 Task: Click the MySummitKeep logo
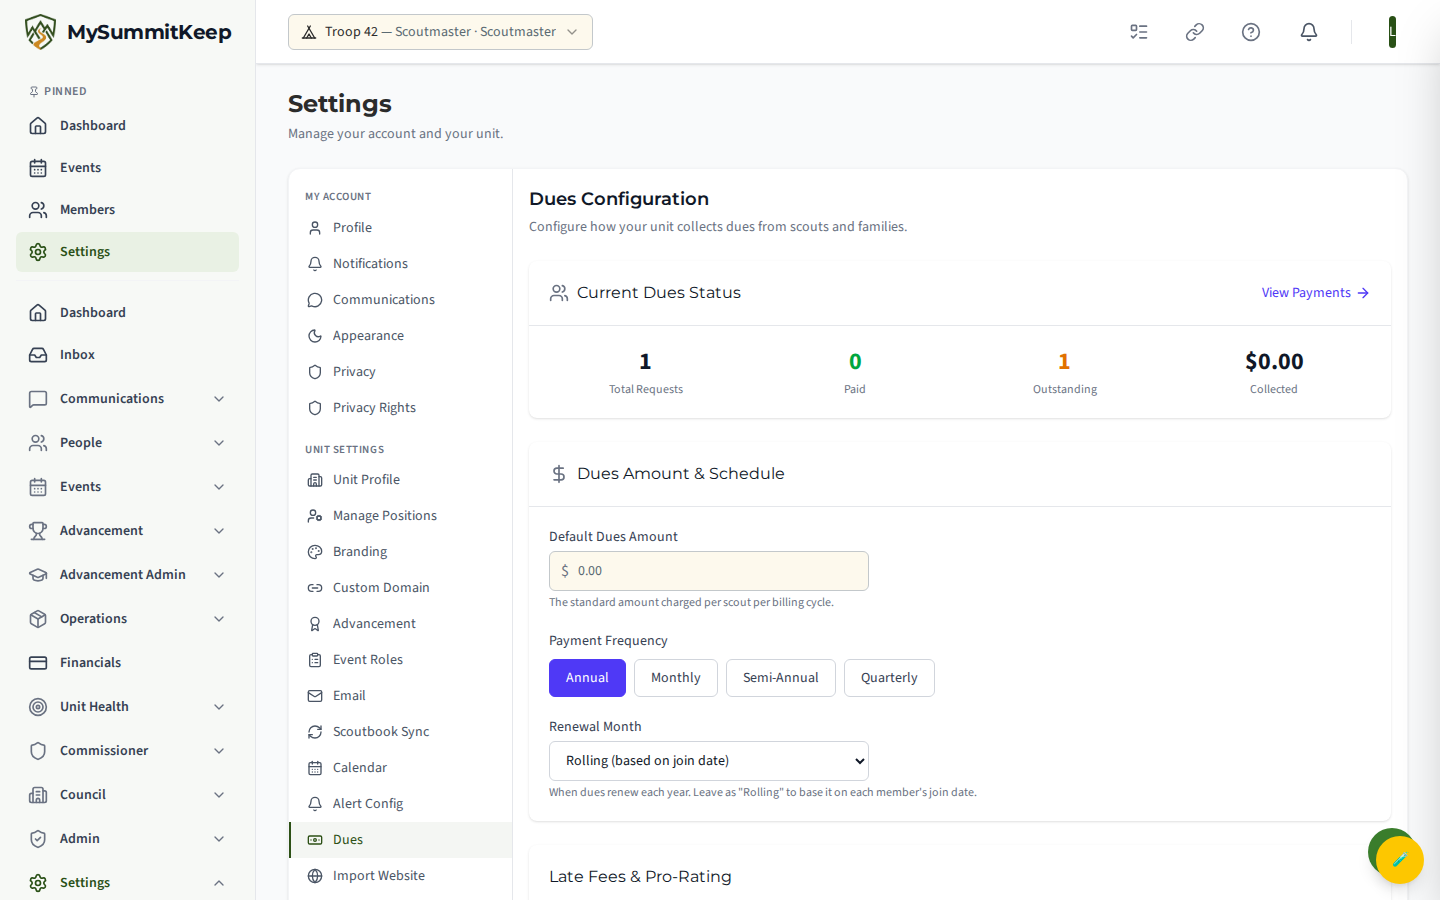(128, 32)
